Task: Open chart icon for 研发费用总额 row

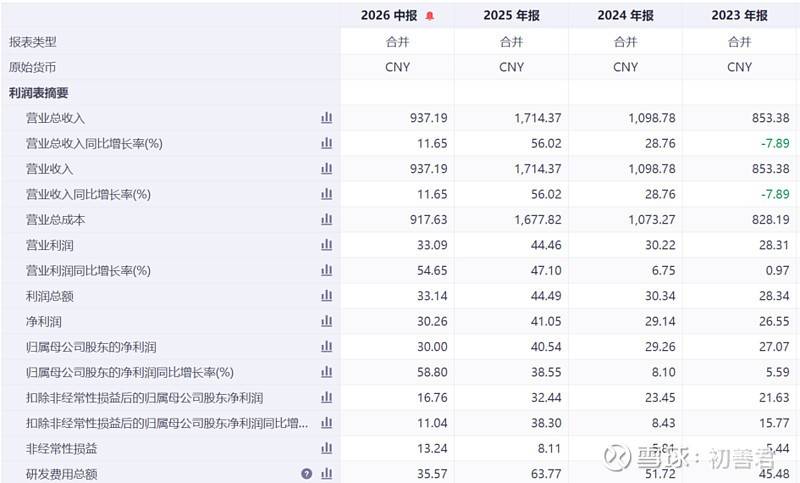Action: 327,474
